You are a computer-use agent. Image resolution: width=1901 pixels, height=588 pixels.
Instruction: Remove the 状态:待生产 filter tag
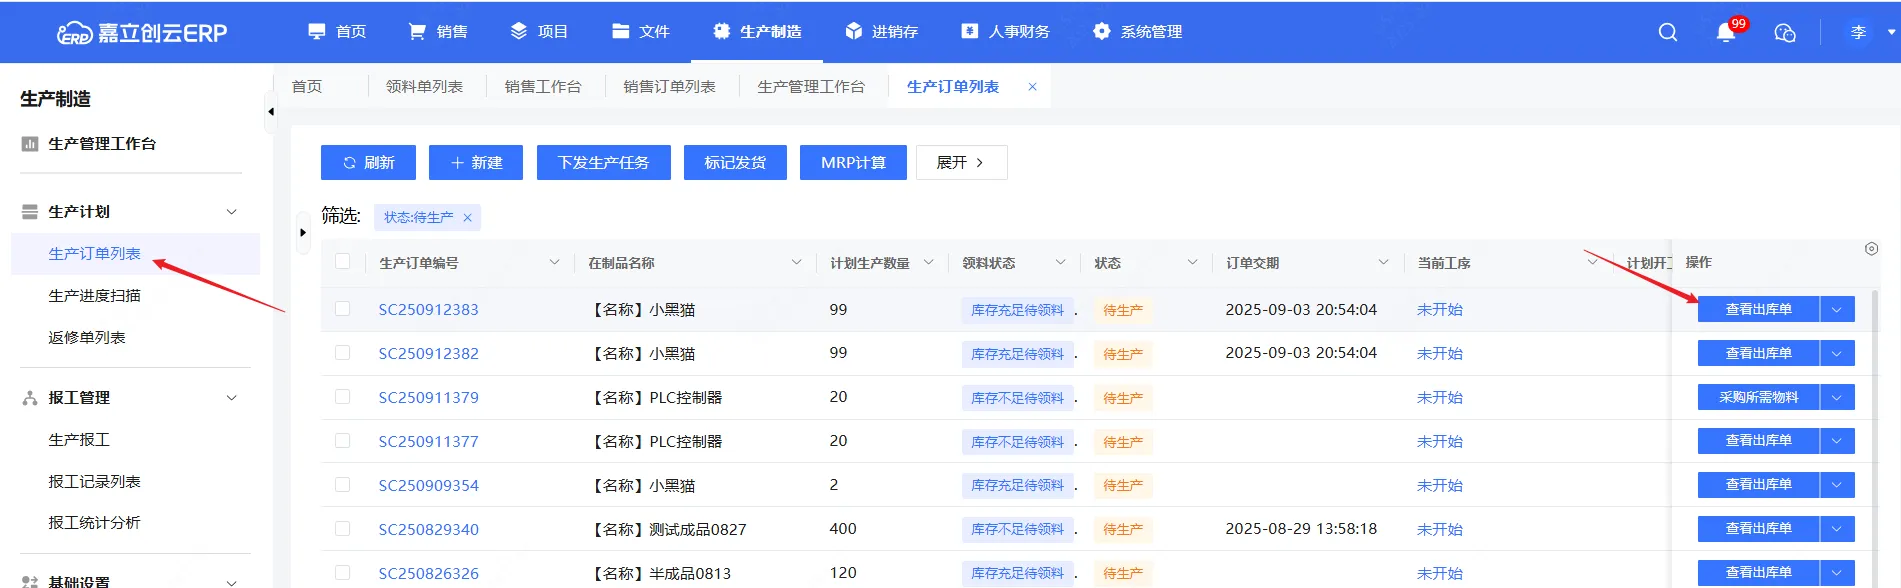click(x=467, y=217)
